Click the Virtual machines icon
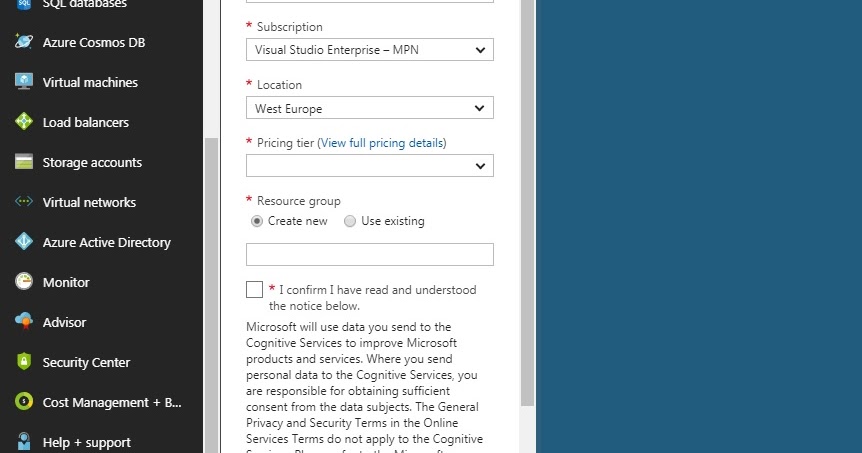The image size is (862, 453). click(x=24, y=82)
